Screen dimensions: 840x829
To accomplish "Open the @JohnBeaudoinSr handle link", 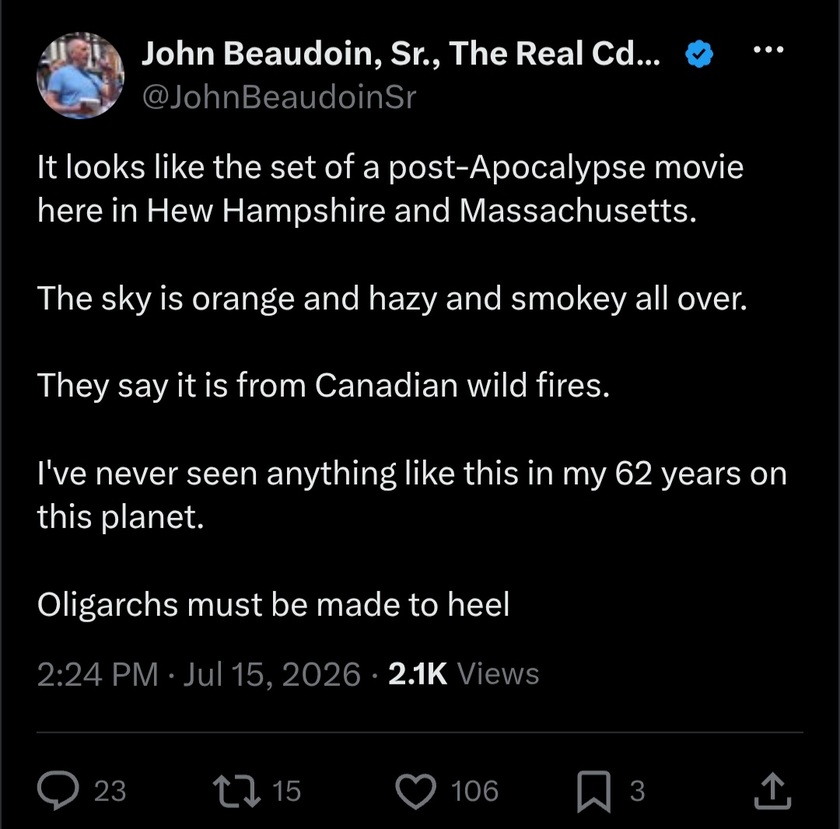I will click(279, 98).
